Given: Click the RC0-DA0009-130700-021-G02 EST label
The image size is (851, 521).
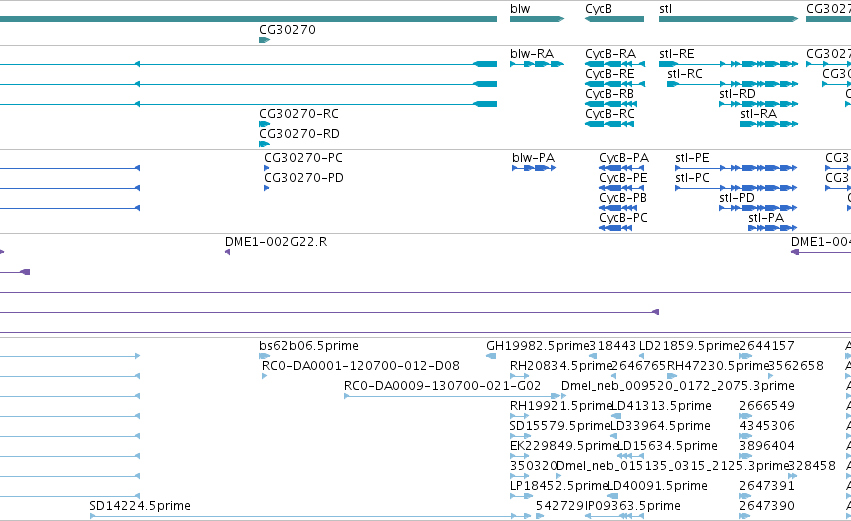Looking at the screenshot, I should pyautogui.click(x=442, y=386).
